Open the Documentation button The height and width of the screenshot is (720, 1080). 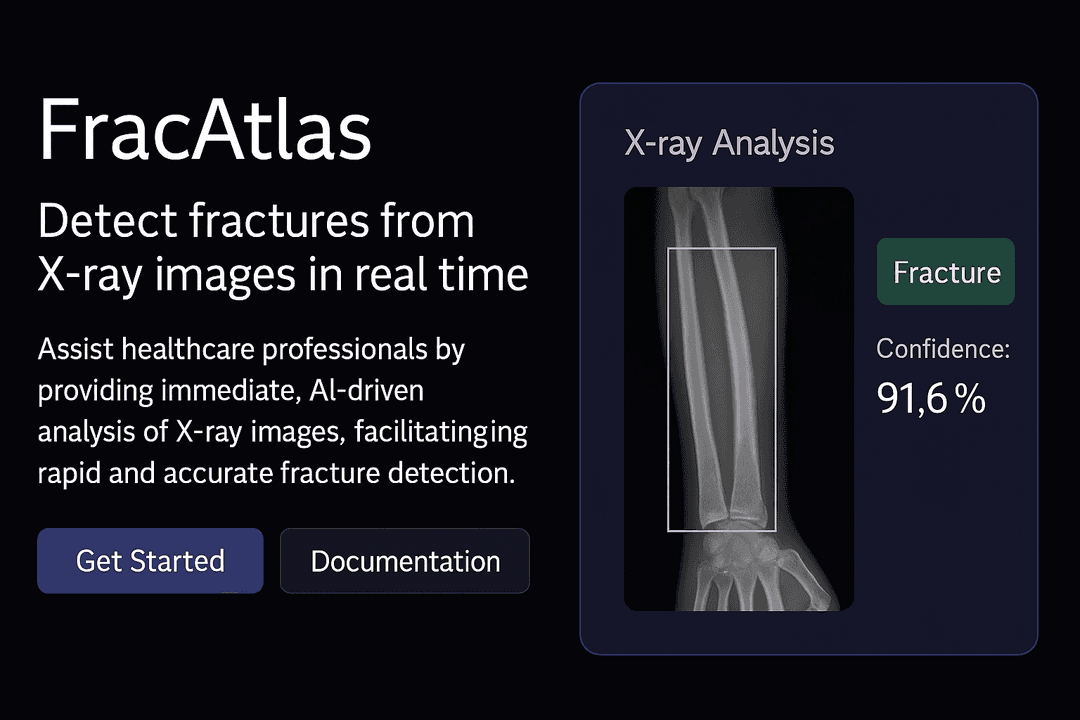405,561
